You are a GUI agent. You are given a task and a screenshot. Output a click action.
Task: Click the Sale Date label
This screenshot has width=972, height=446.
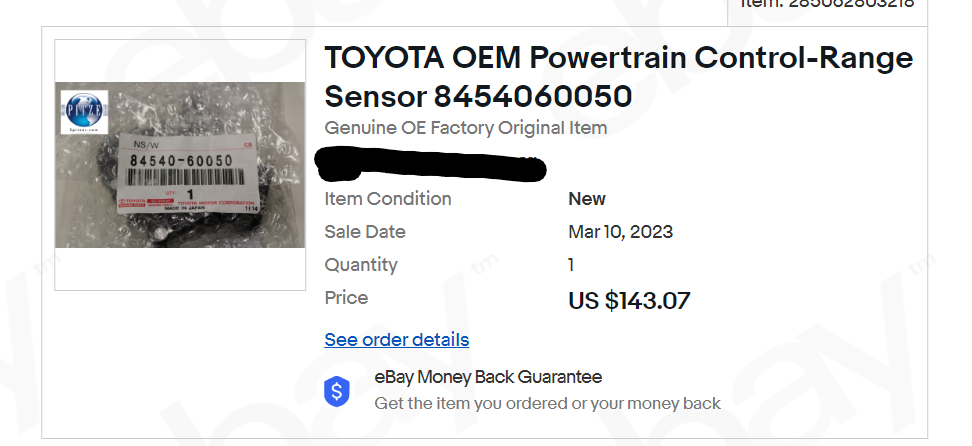tap(365, 232)
